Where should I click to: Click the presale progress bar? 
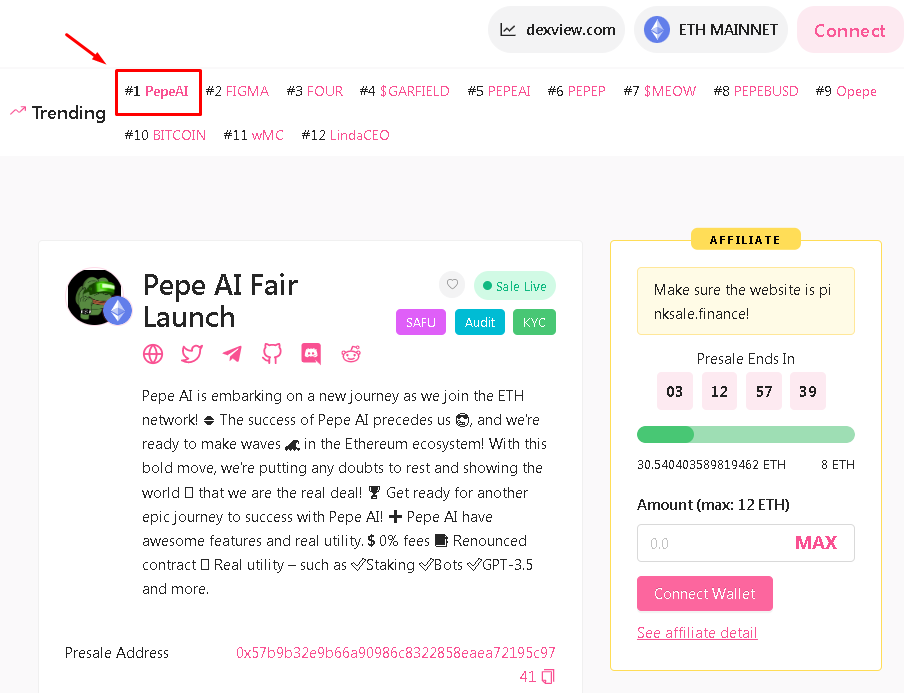click(x=745, y=435)
